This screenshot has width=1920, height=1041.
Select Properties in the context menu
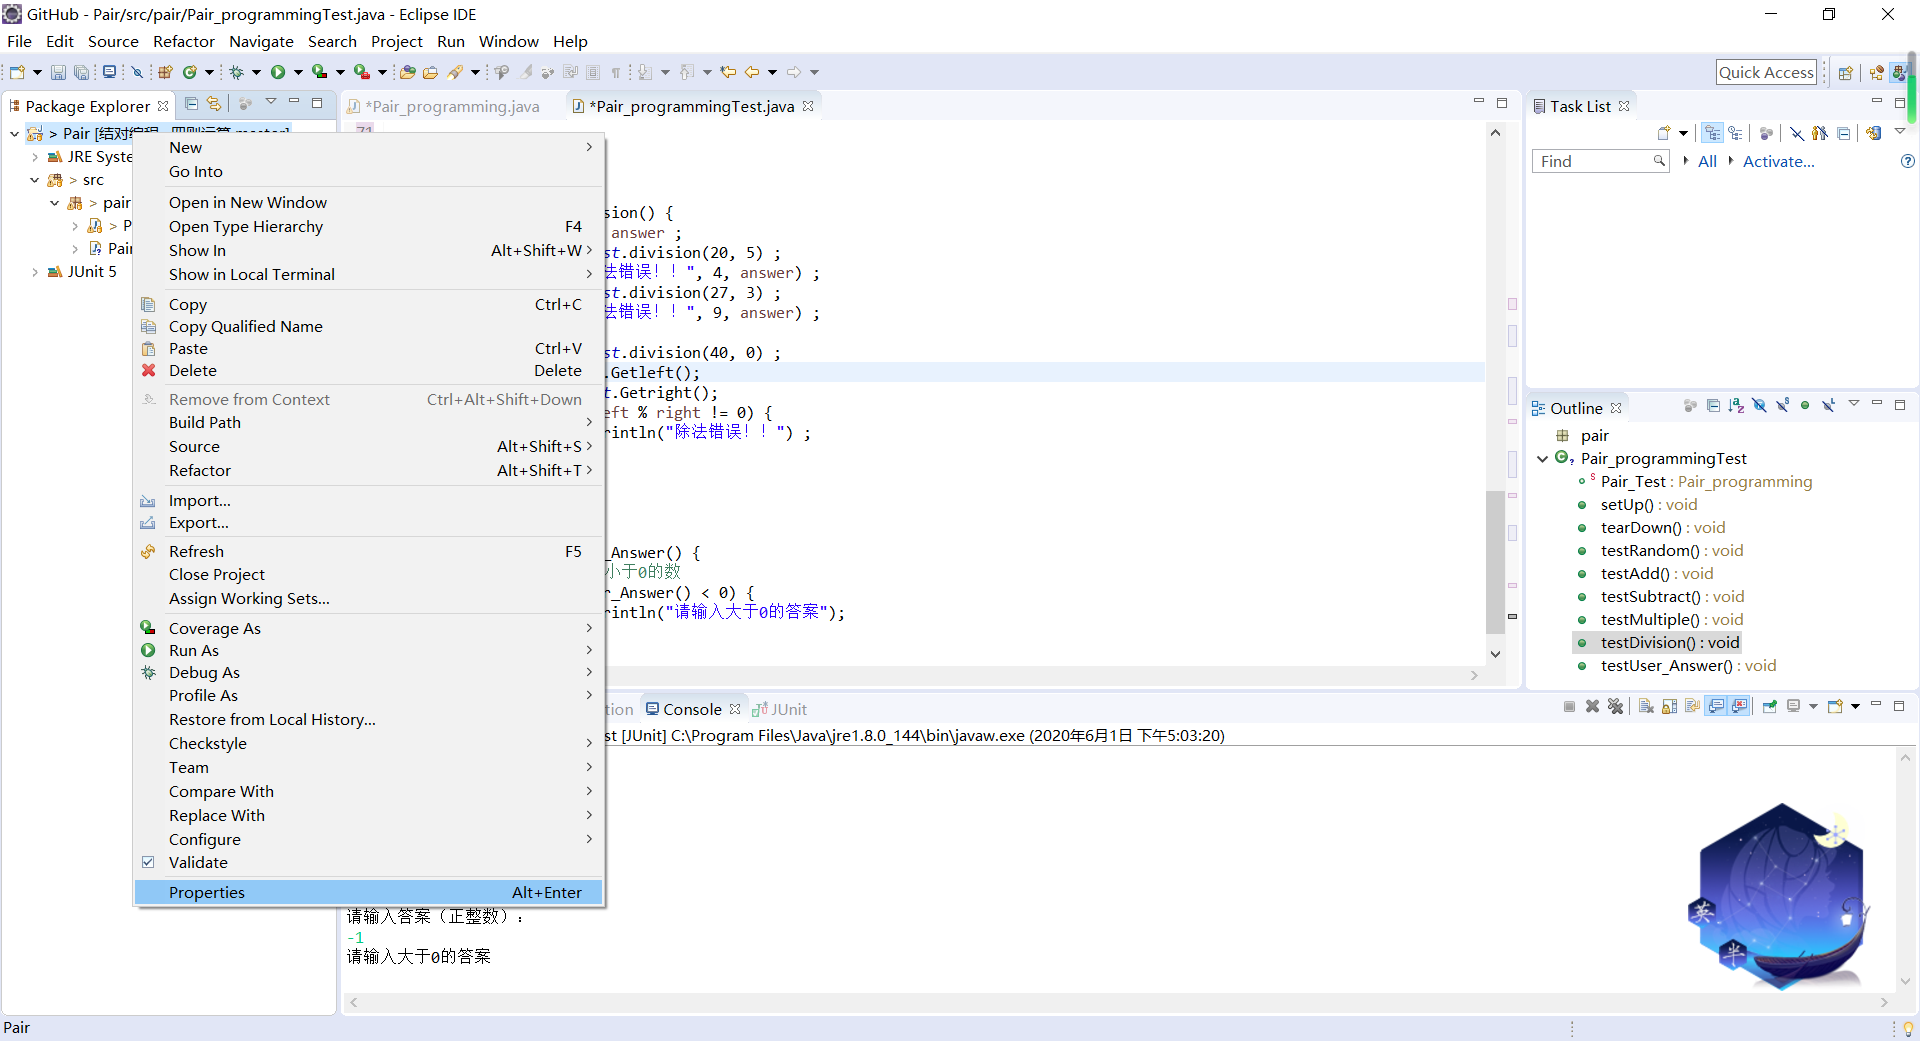pos(369,892)
